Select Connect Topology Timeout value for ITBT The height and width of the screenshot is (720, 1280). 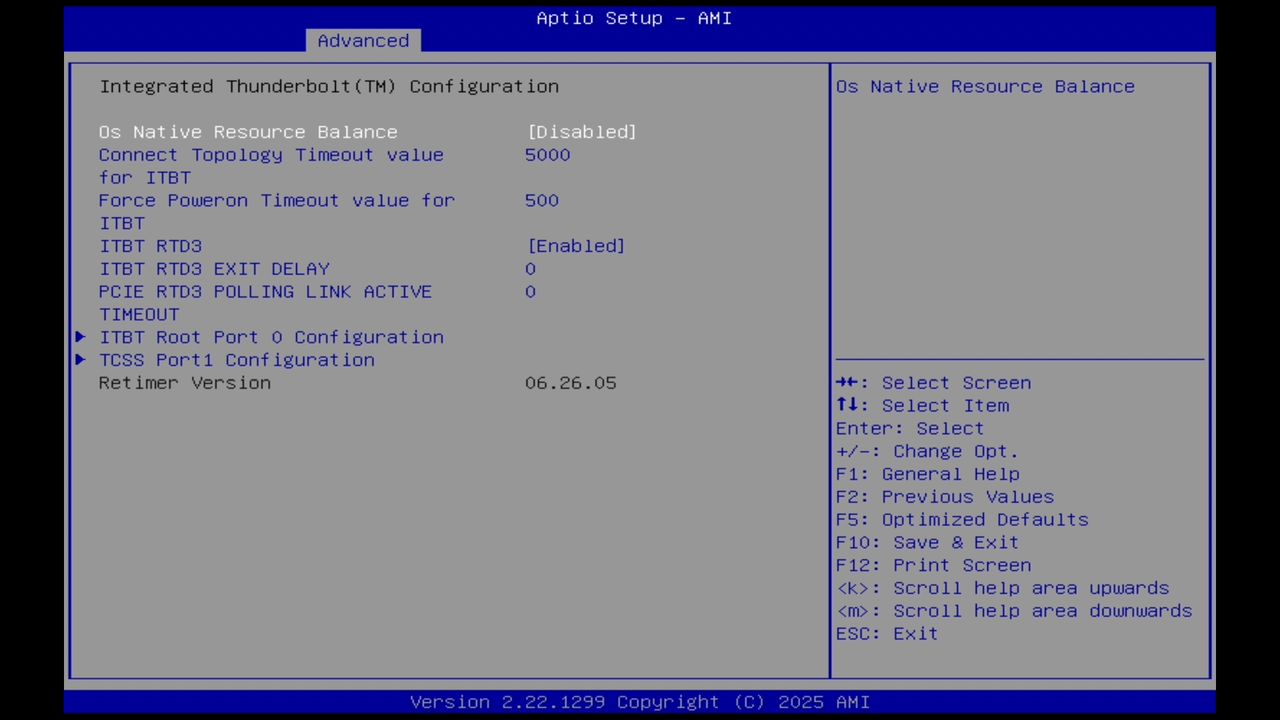[x=271, y=154]
